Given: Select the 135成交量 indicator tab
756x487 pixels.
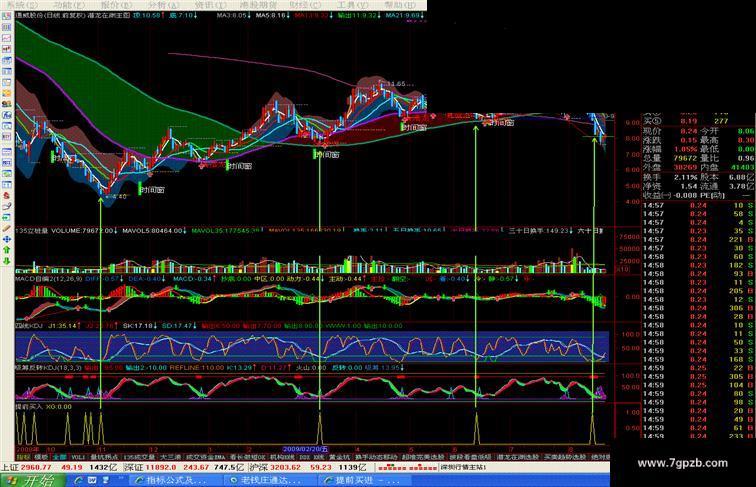Looking at the screenshot, I should coord(139,457).
